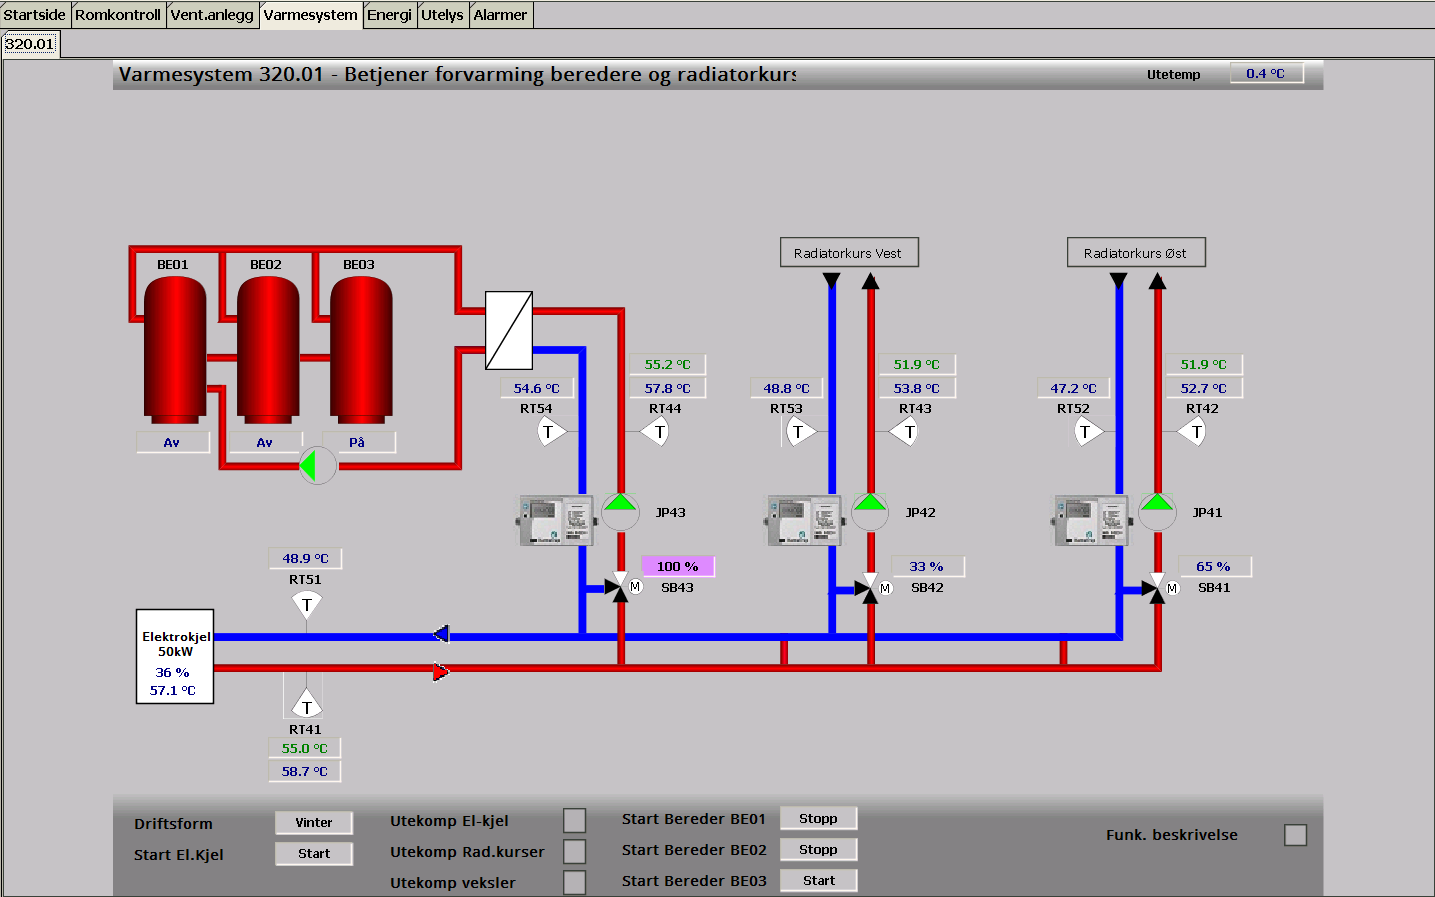Select the RT54 temperature sensor symbol

pos(550,432)
